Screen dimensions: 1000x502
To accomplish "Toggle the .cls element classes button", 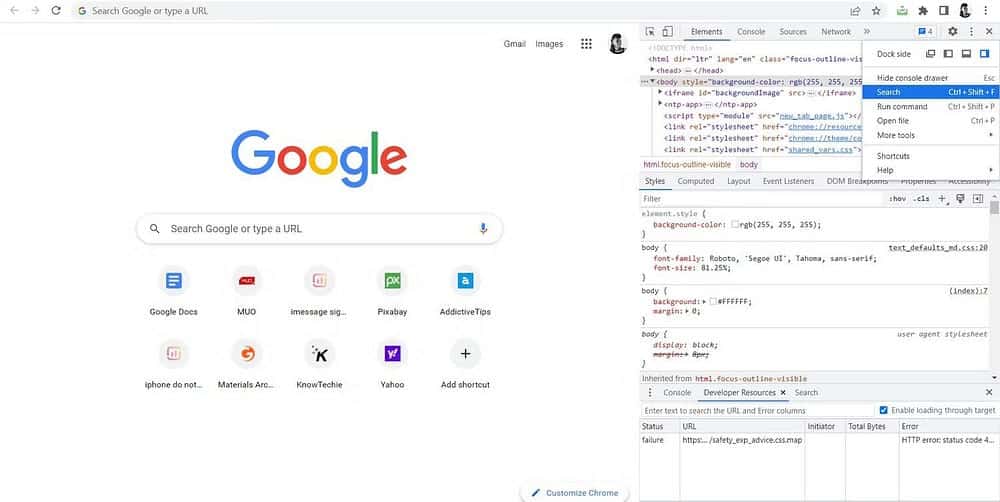I will (x=921, y=199).
